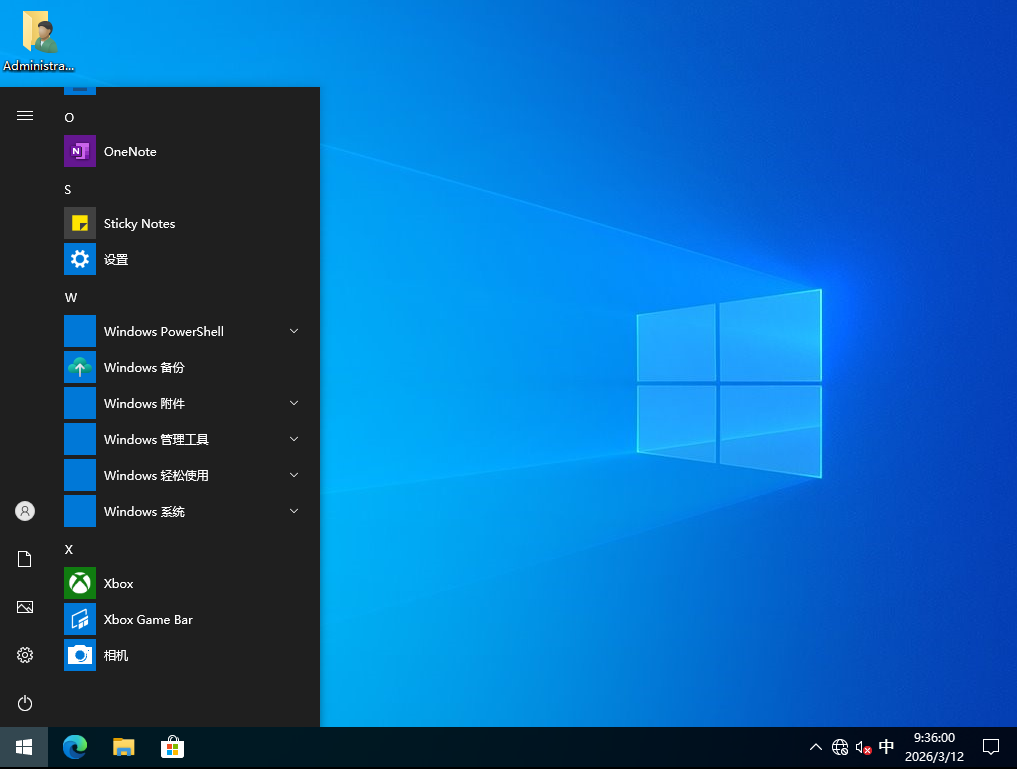Open File Explorer on the taskbar

point(123,747)
